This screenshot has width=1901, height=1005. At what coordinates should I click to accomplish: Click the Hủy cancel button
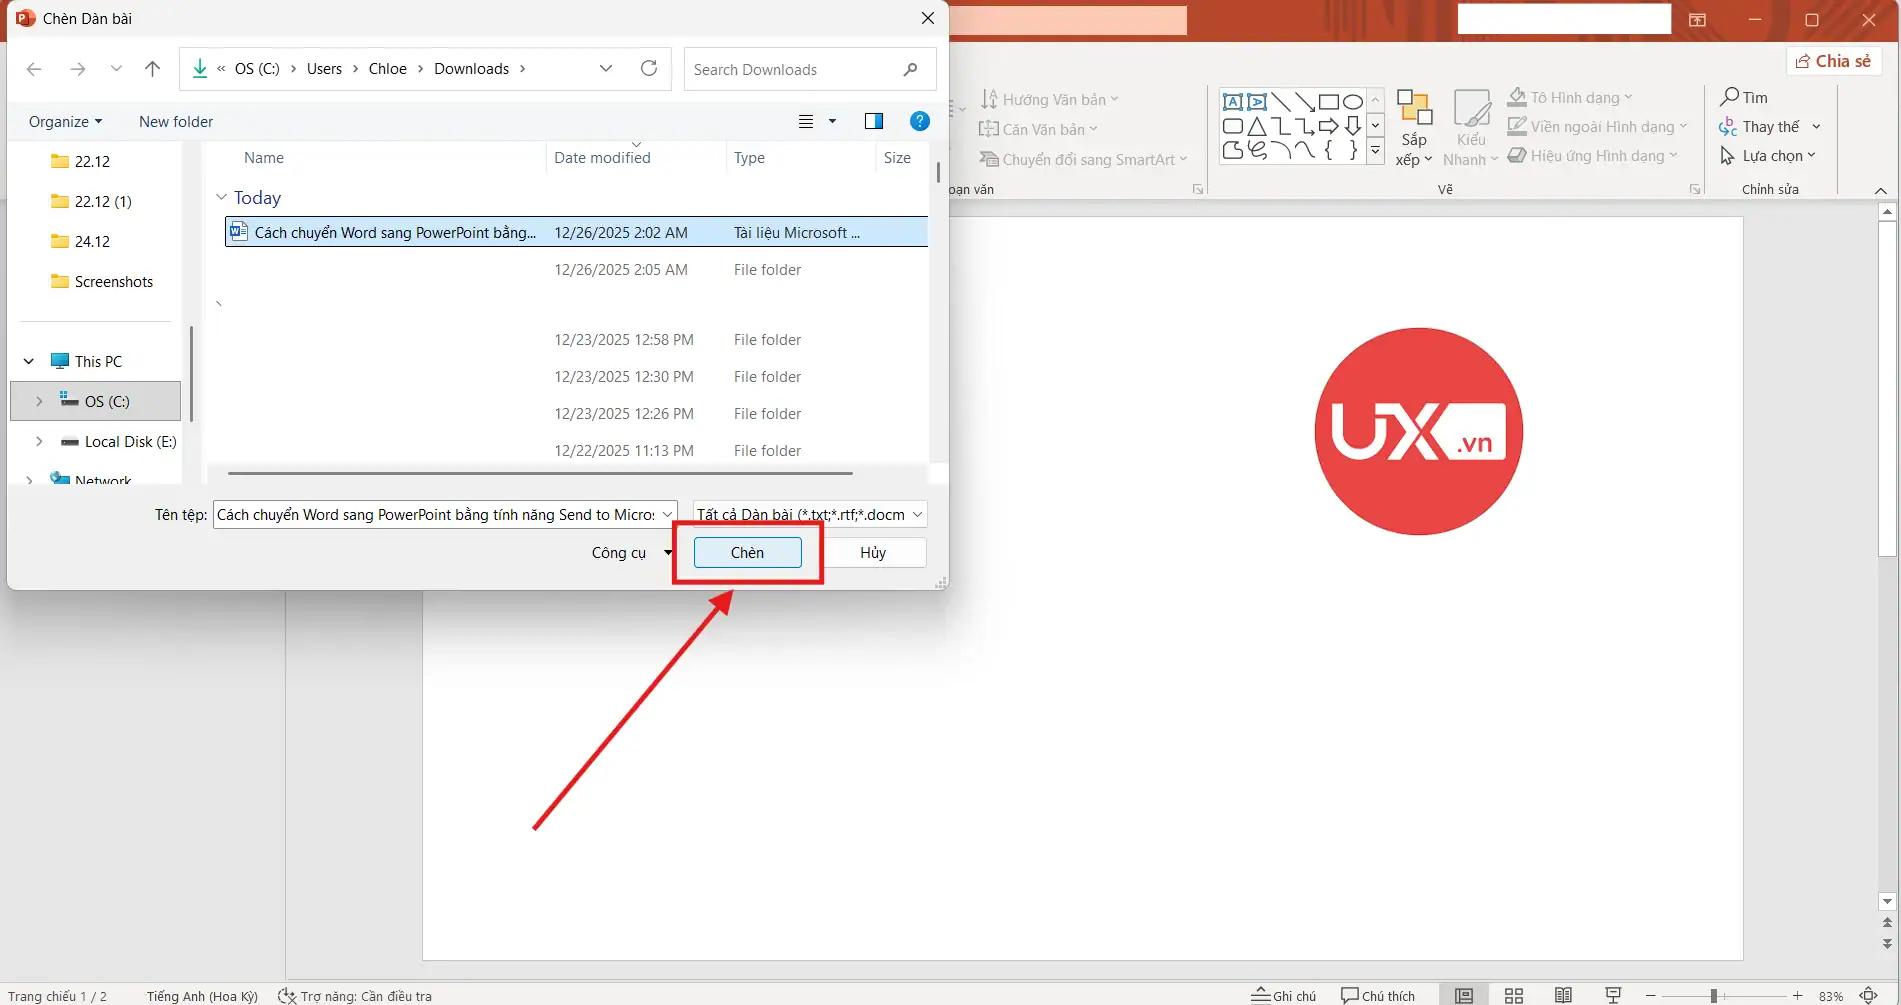873,552
